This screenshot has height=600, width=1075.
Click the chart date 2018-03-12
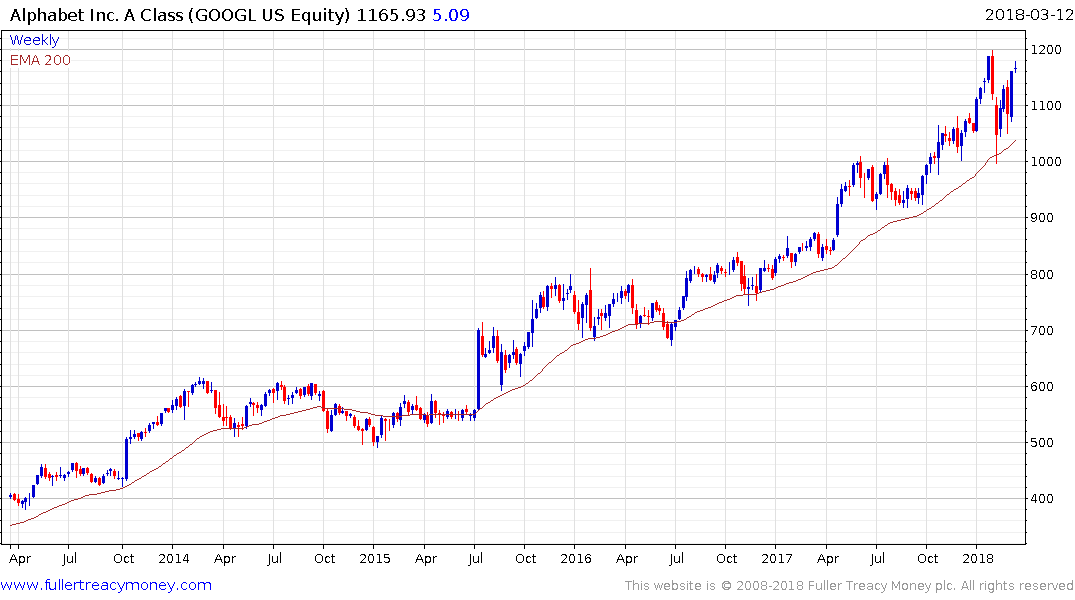pos(1028,14)
